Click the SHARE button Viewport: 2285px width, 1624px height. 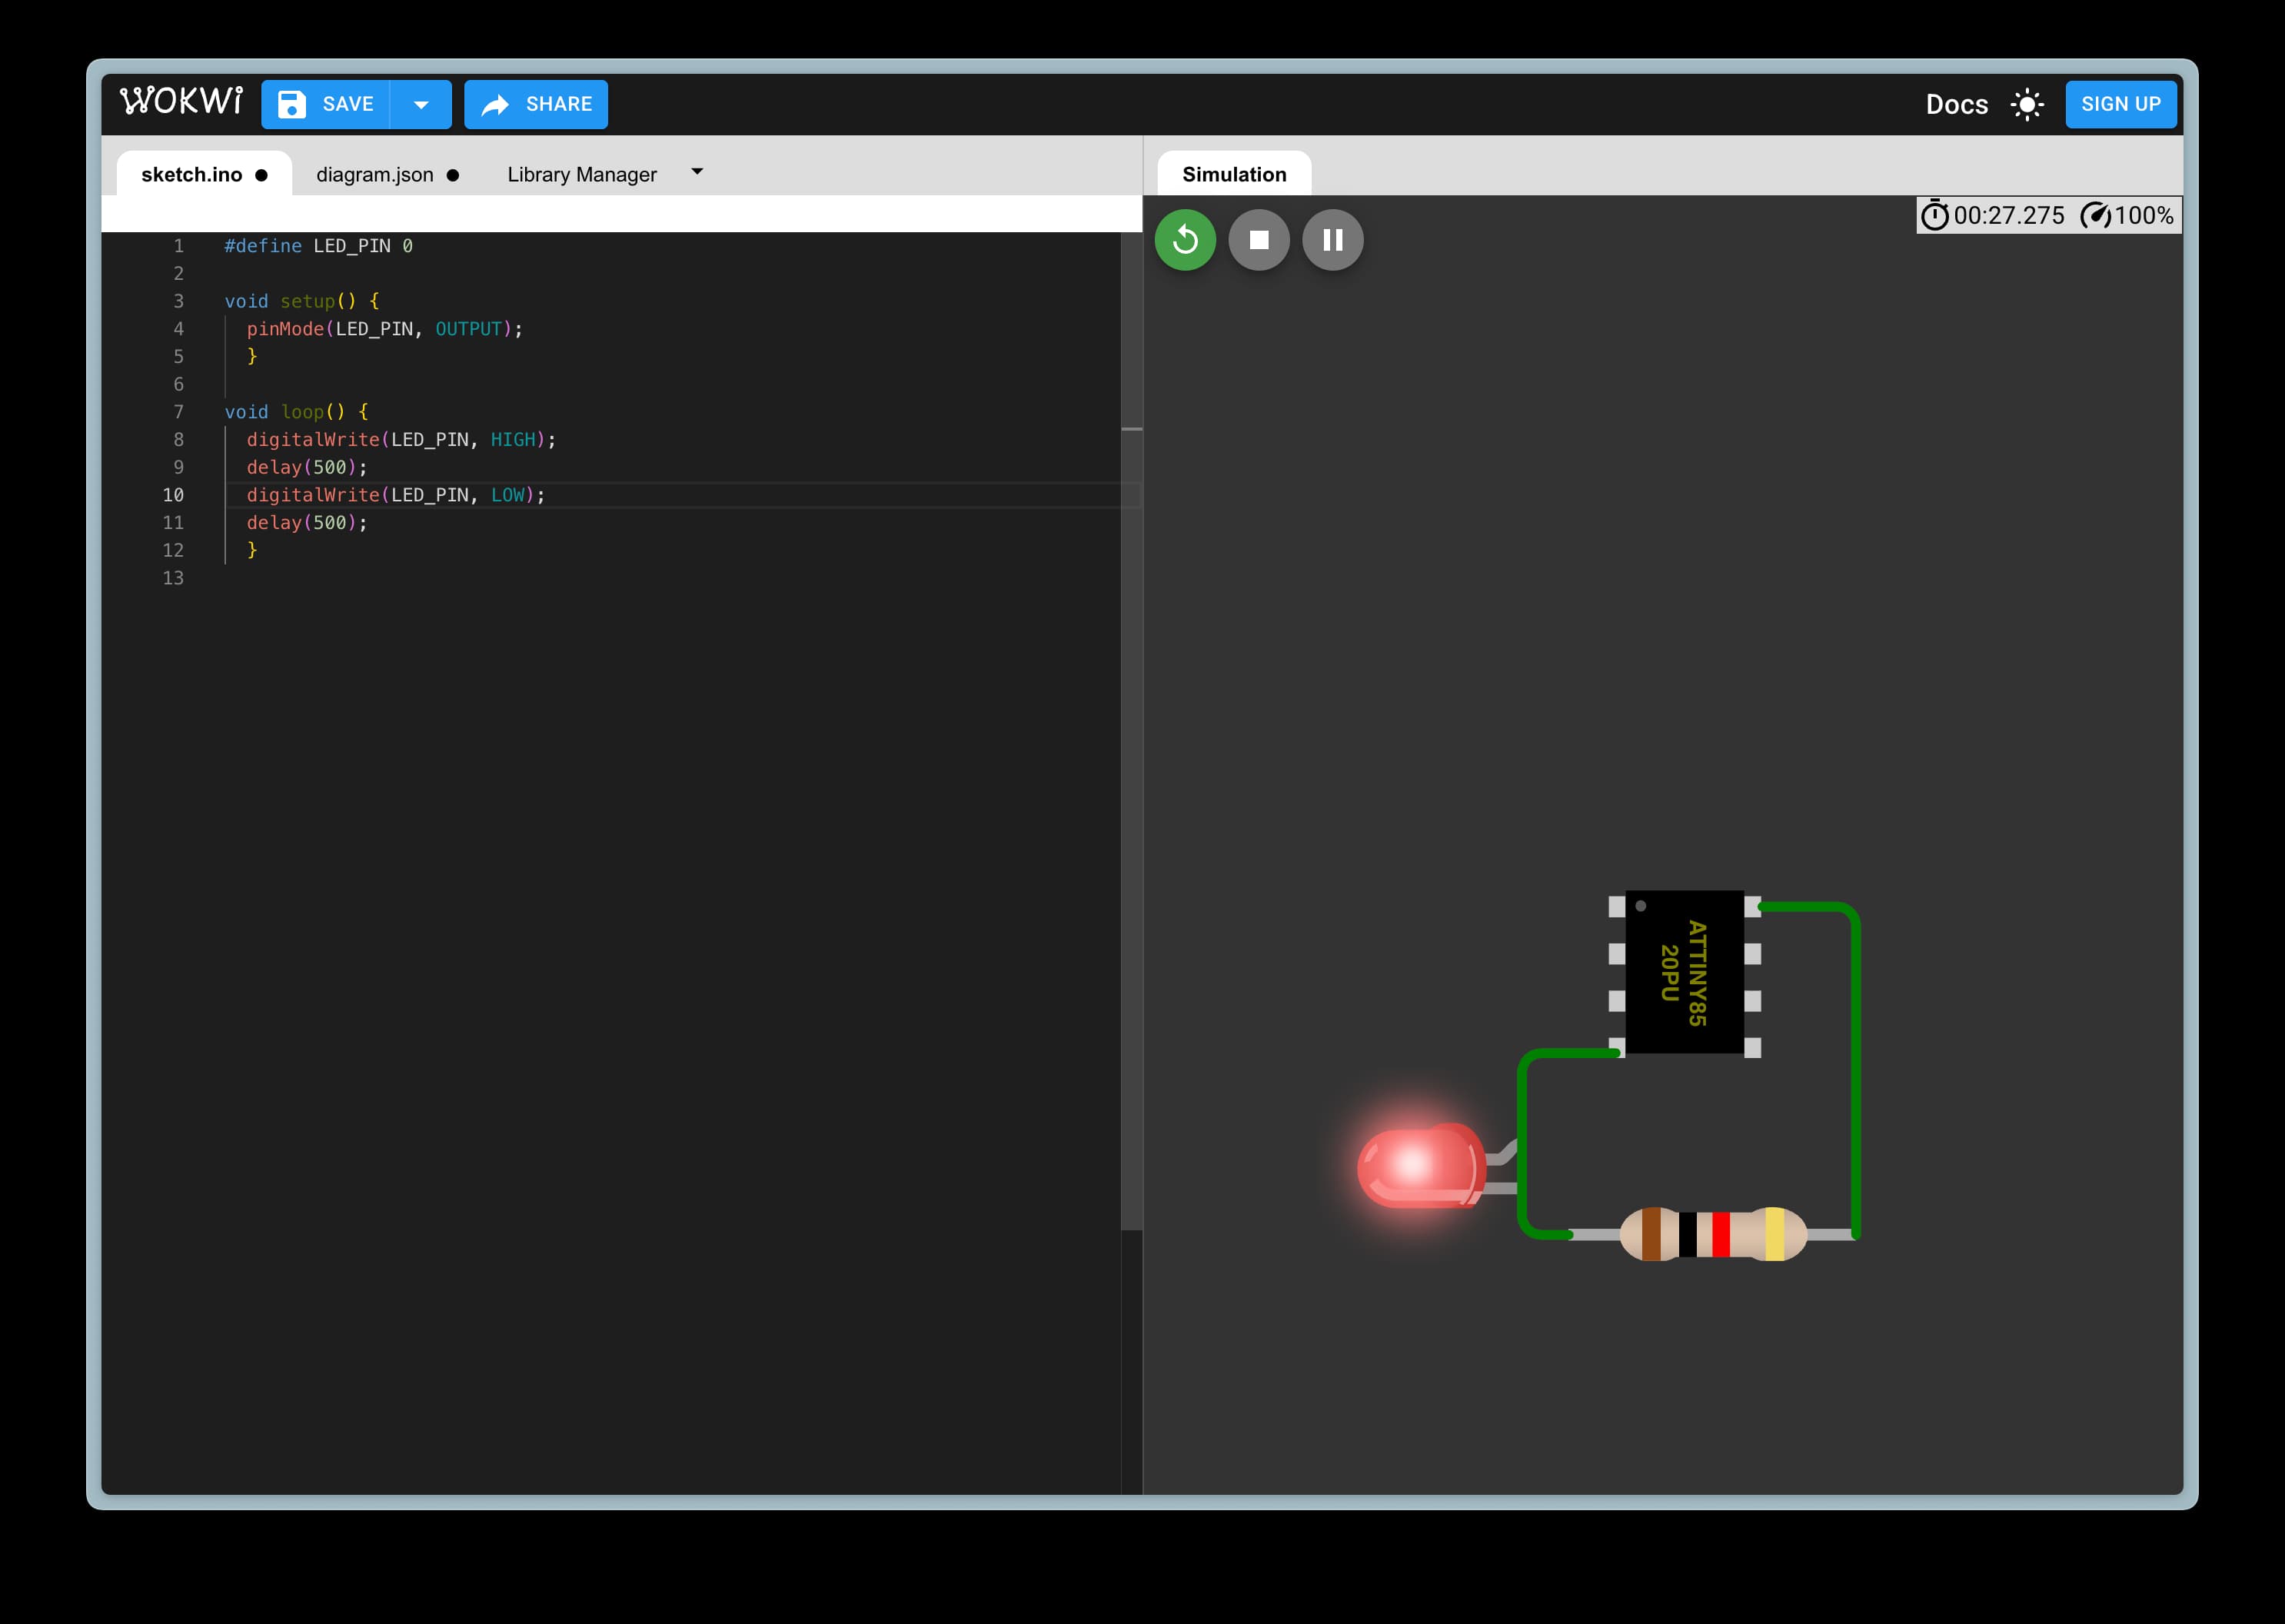tap(536, 104)
